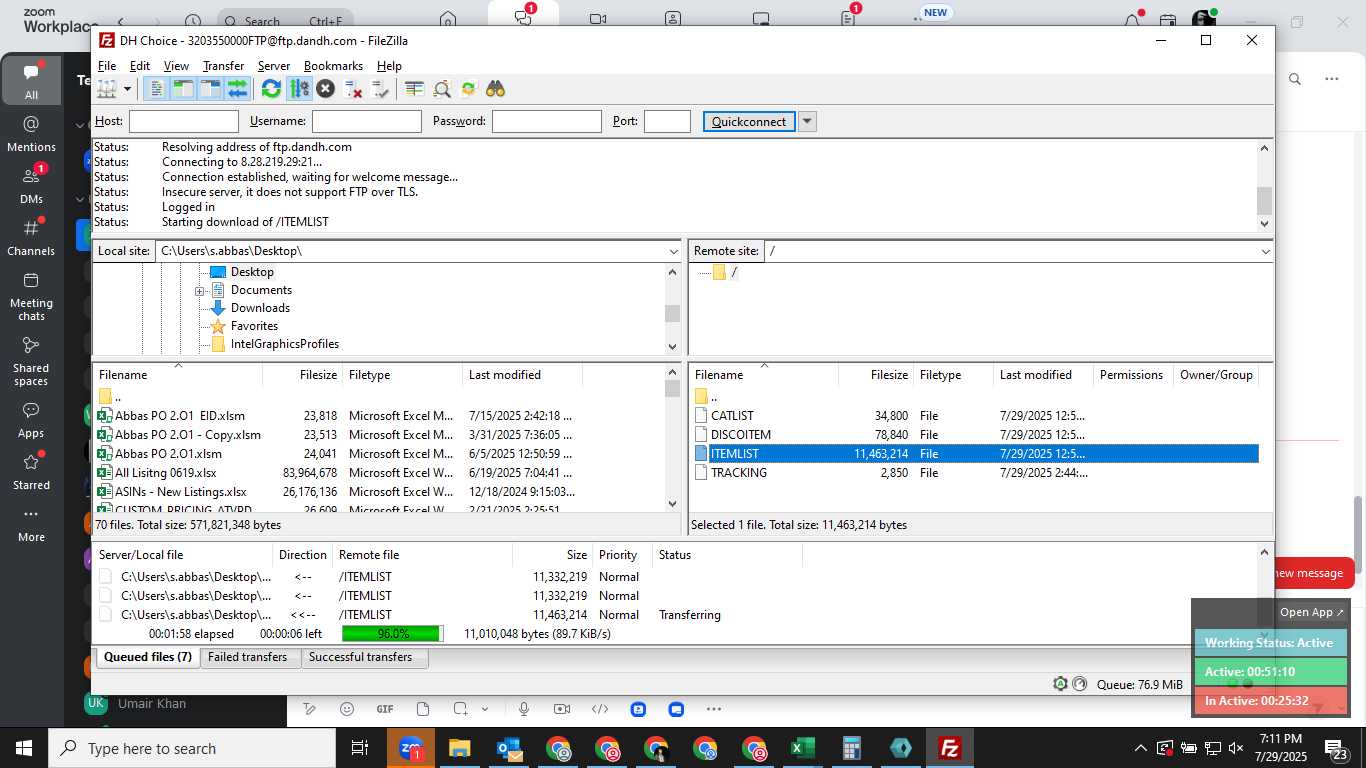Click the Quickconnect button
Image resolution: width=1366 pixels, height=768 pixels.
pos(749,121)
